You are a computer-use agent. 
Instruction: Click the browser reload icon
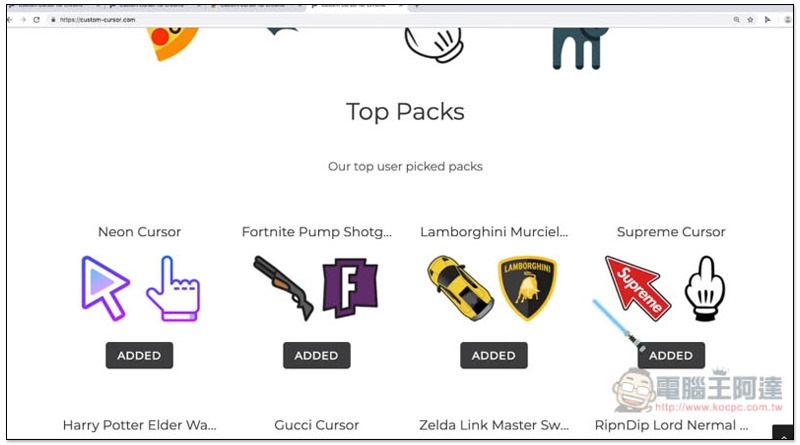[x=36, y=19]
